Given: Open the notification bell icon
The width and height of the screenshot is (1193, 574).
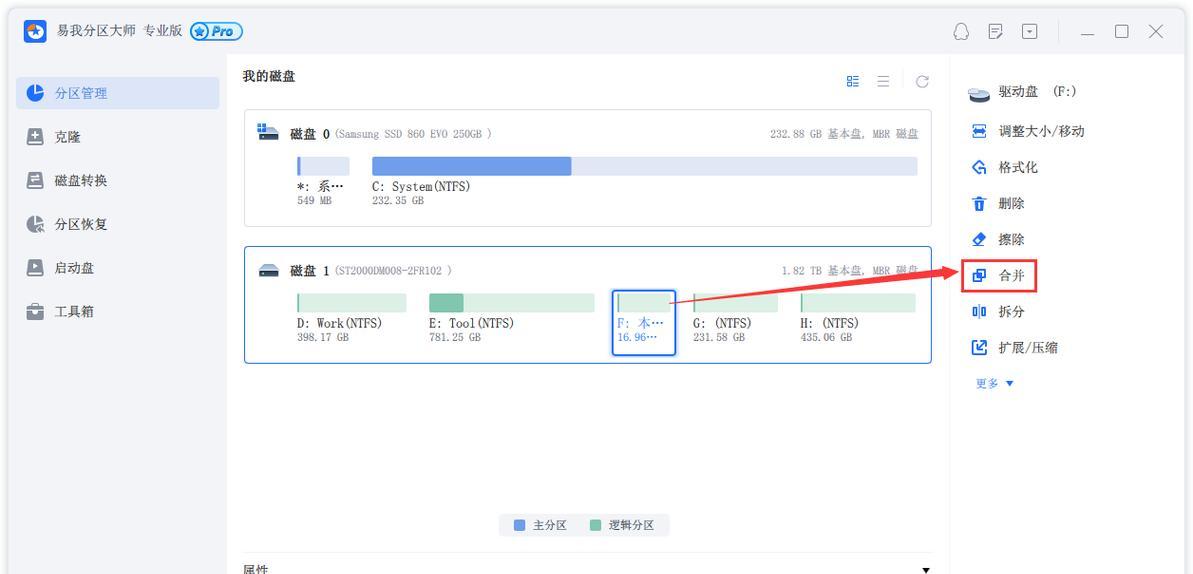Looking at the screenshot, I should pos(961,31).
